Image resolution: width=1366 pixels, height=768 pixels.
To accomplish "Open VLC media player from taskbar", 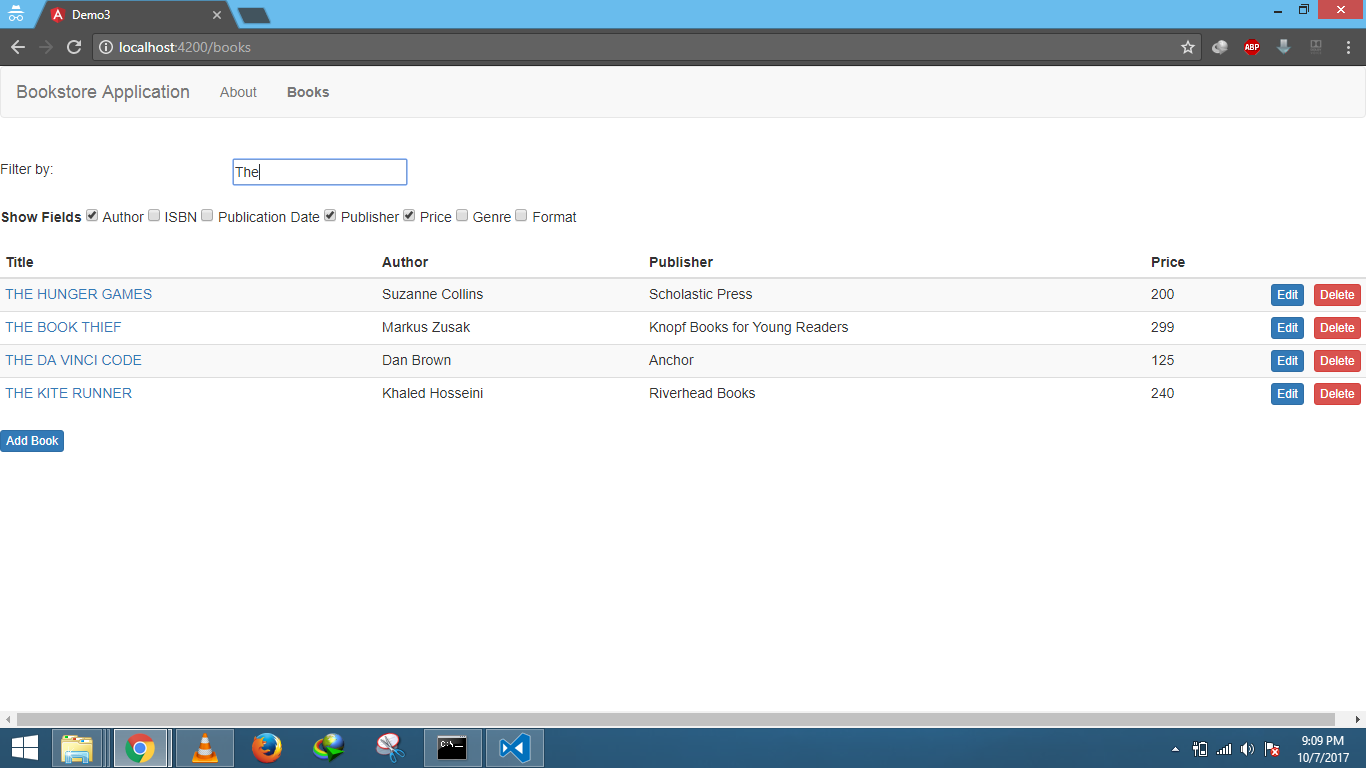I will (205, 748).
